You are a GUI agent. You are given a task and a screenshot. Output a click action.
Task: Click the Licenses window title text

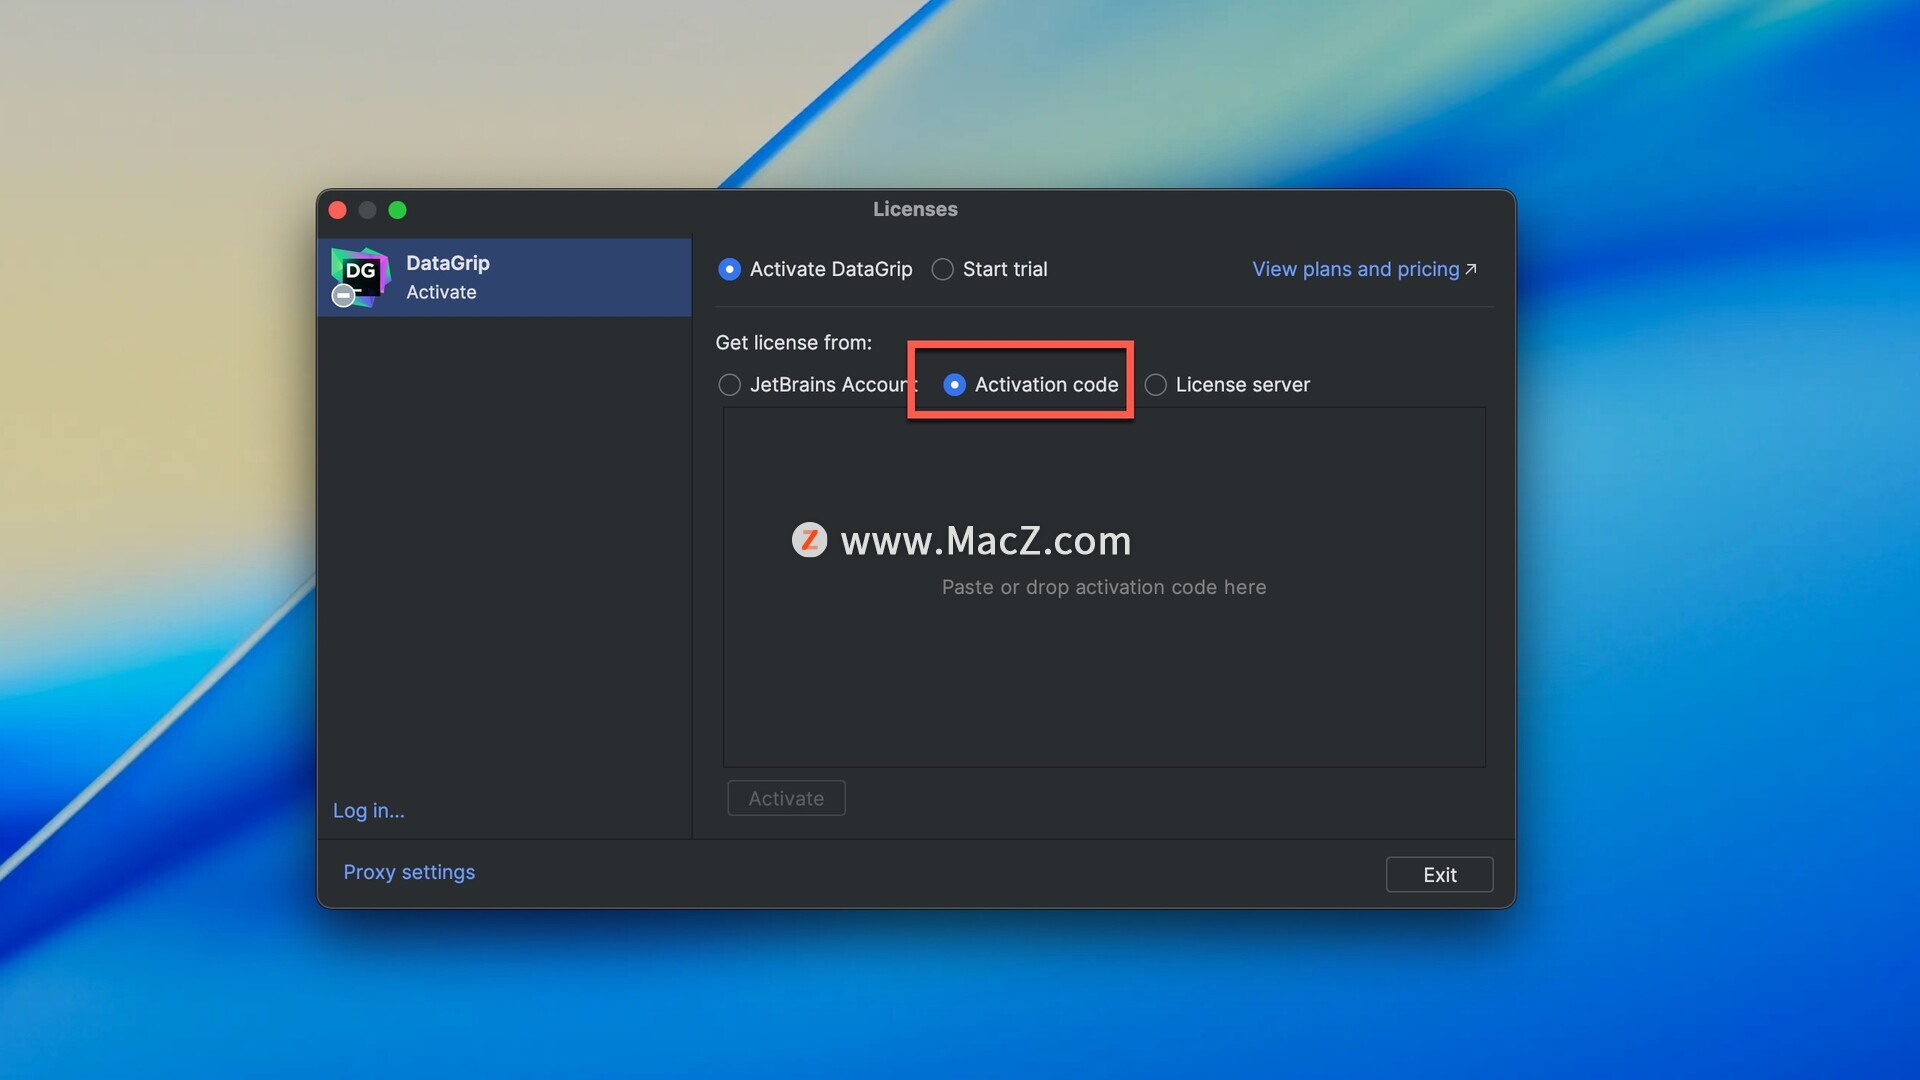915,209
